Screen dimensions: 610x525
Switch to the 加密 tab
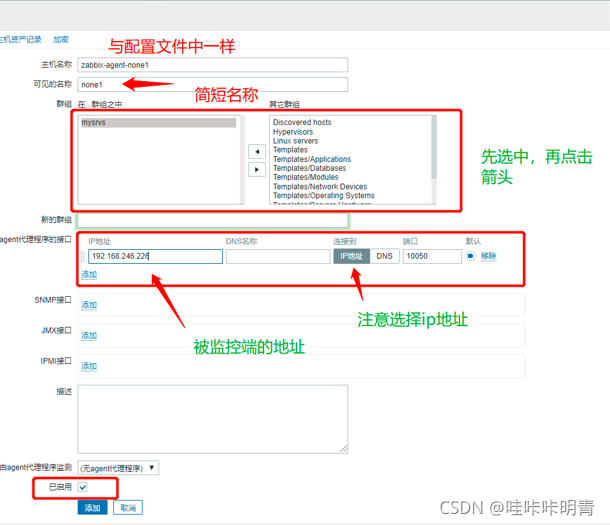point(61,39)
